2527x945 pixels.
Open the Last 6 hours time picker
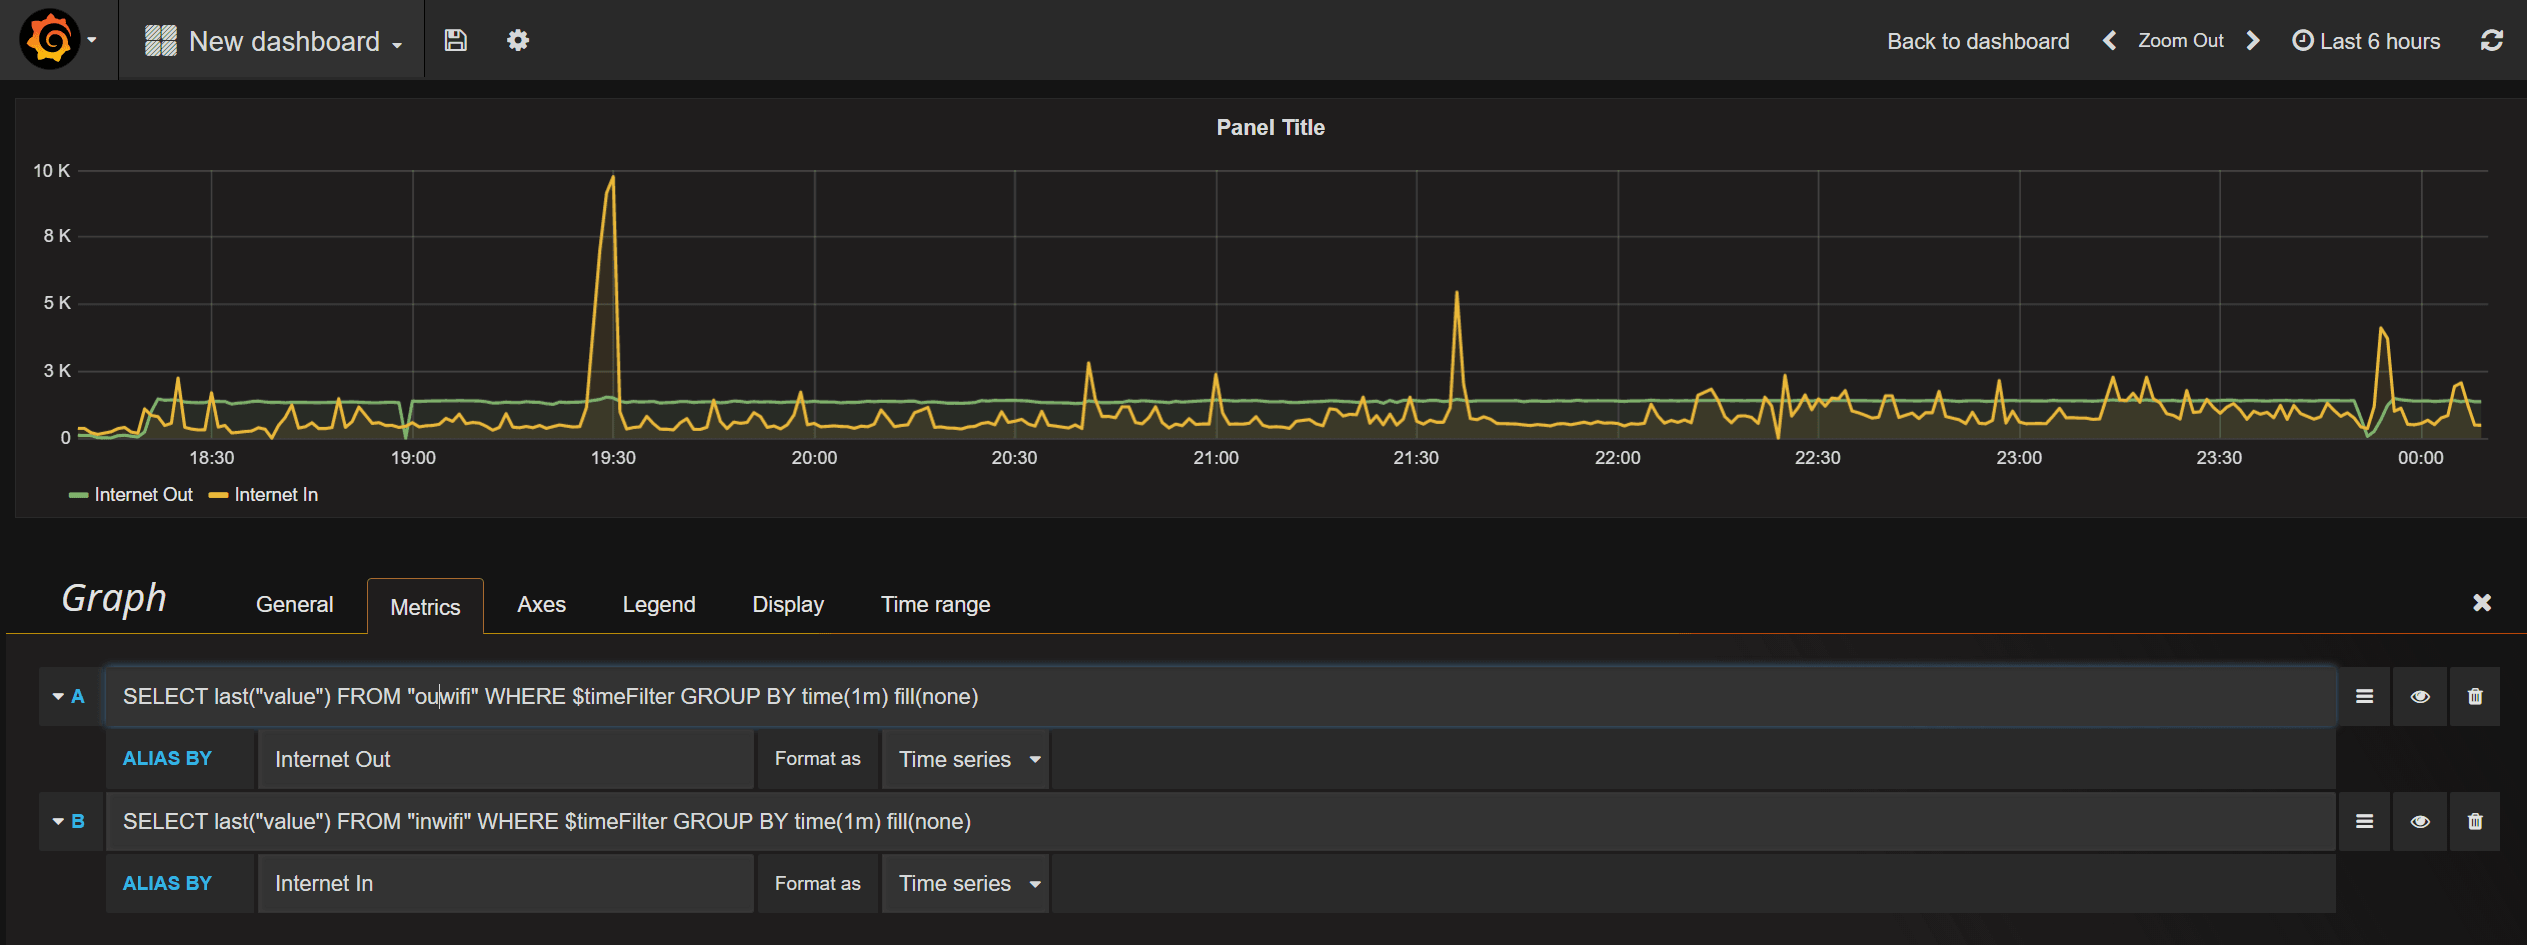pyautogui.click(x=2366, y=41)
